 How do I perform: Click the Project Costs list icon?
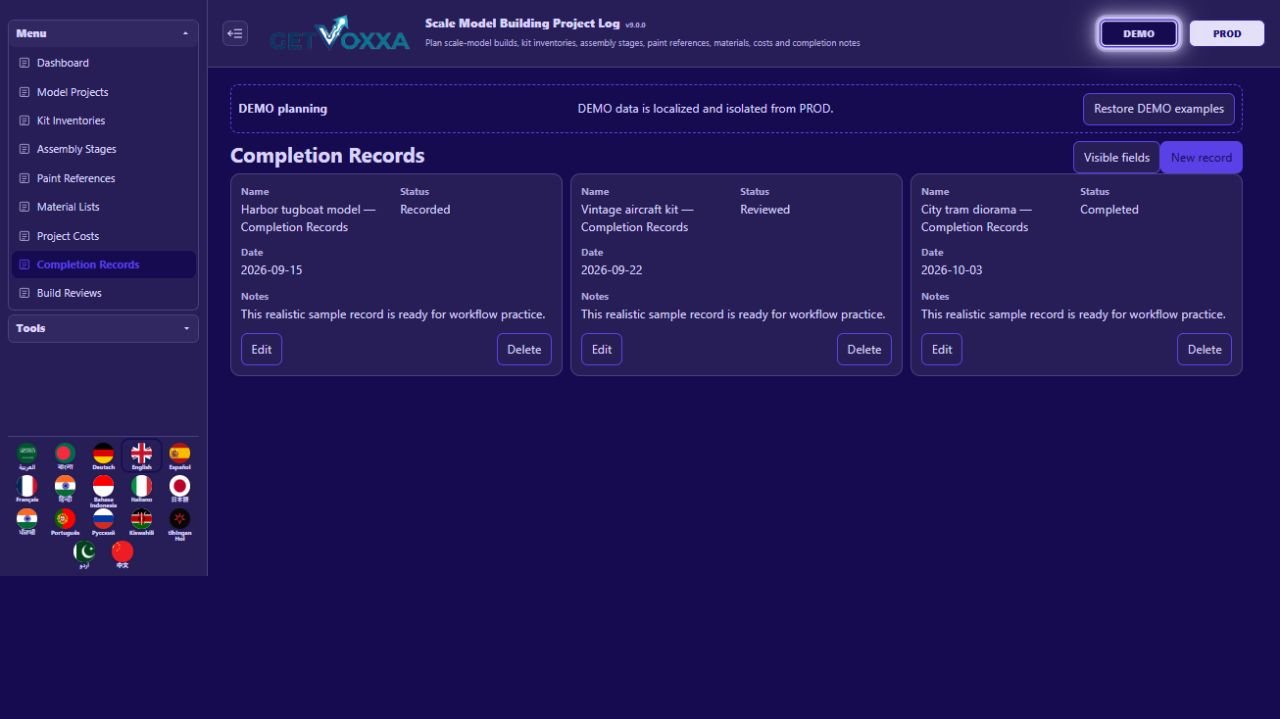click(25, 236)
